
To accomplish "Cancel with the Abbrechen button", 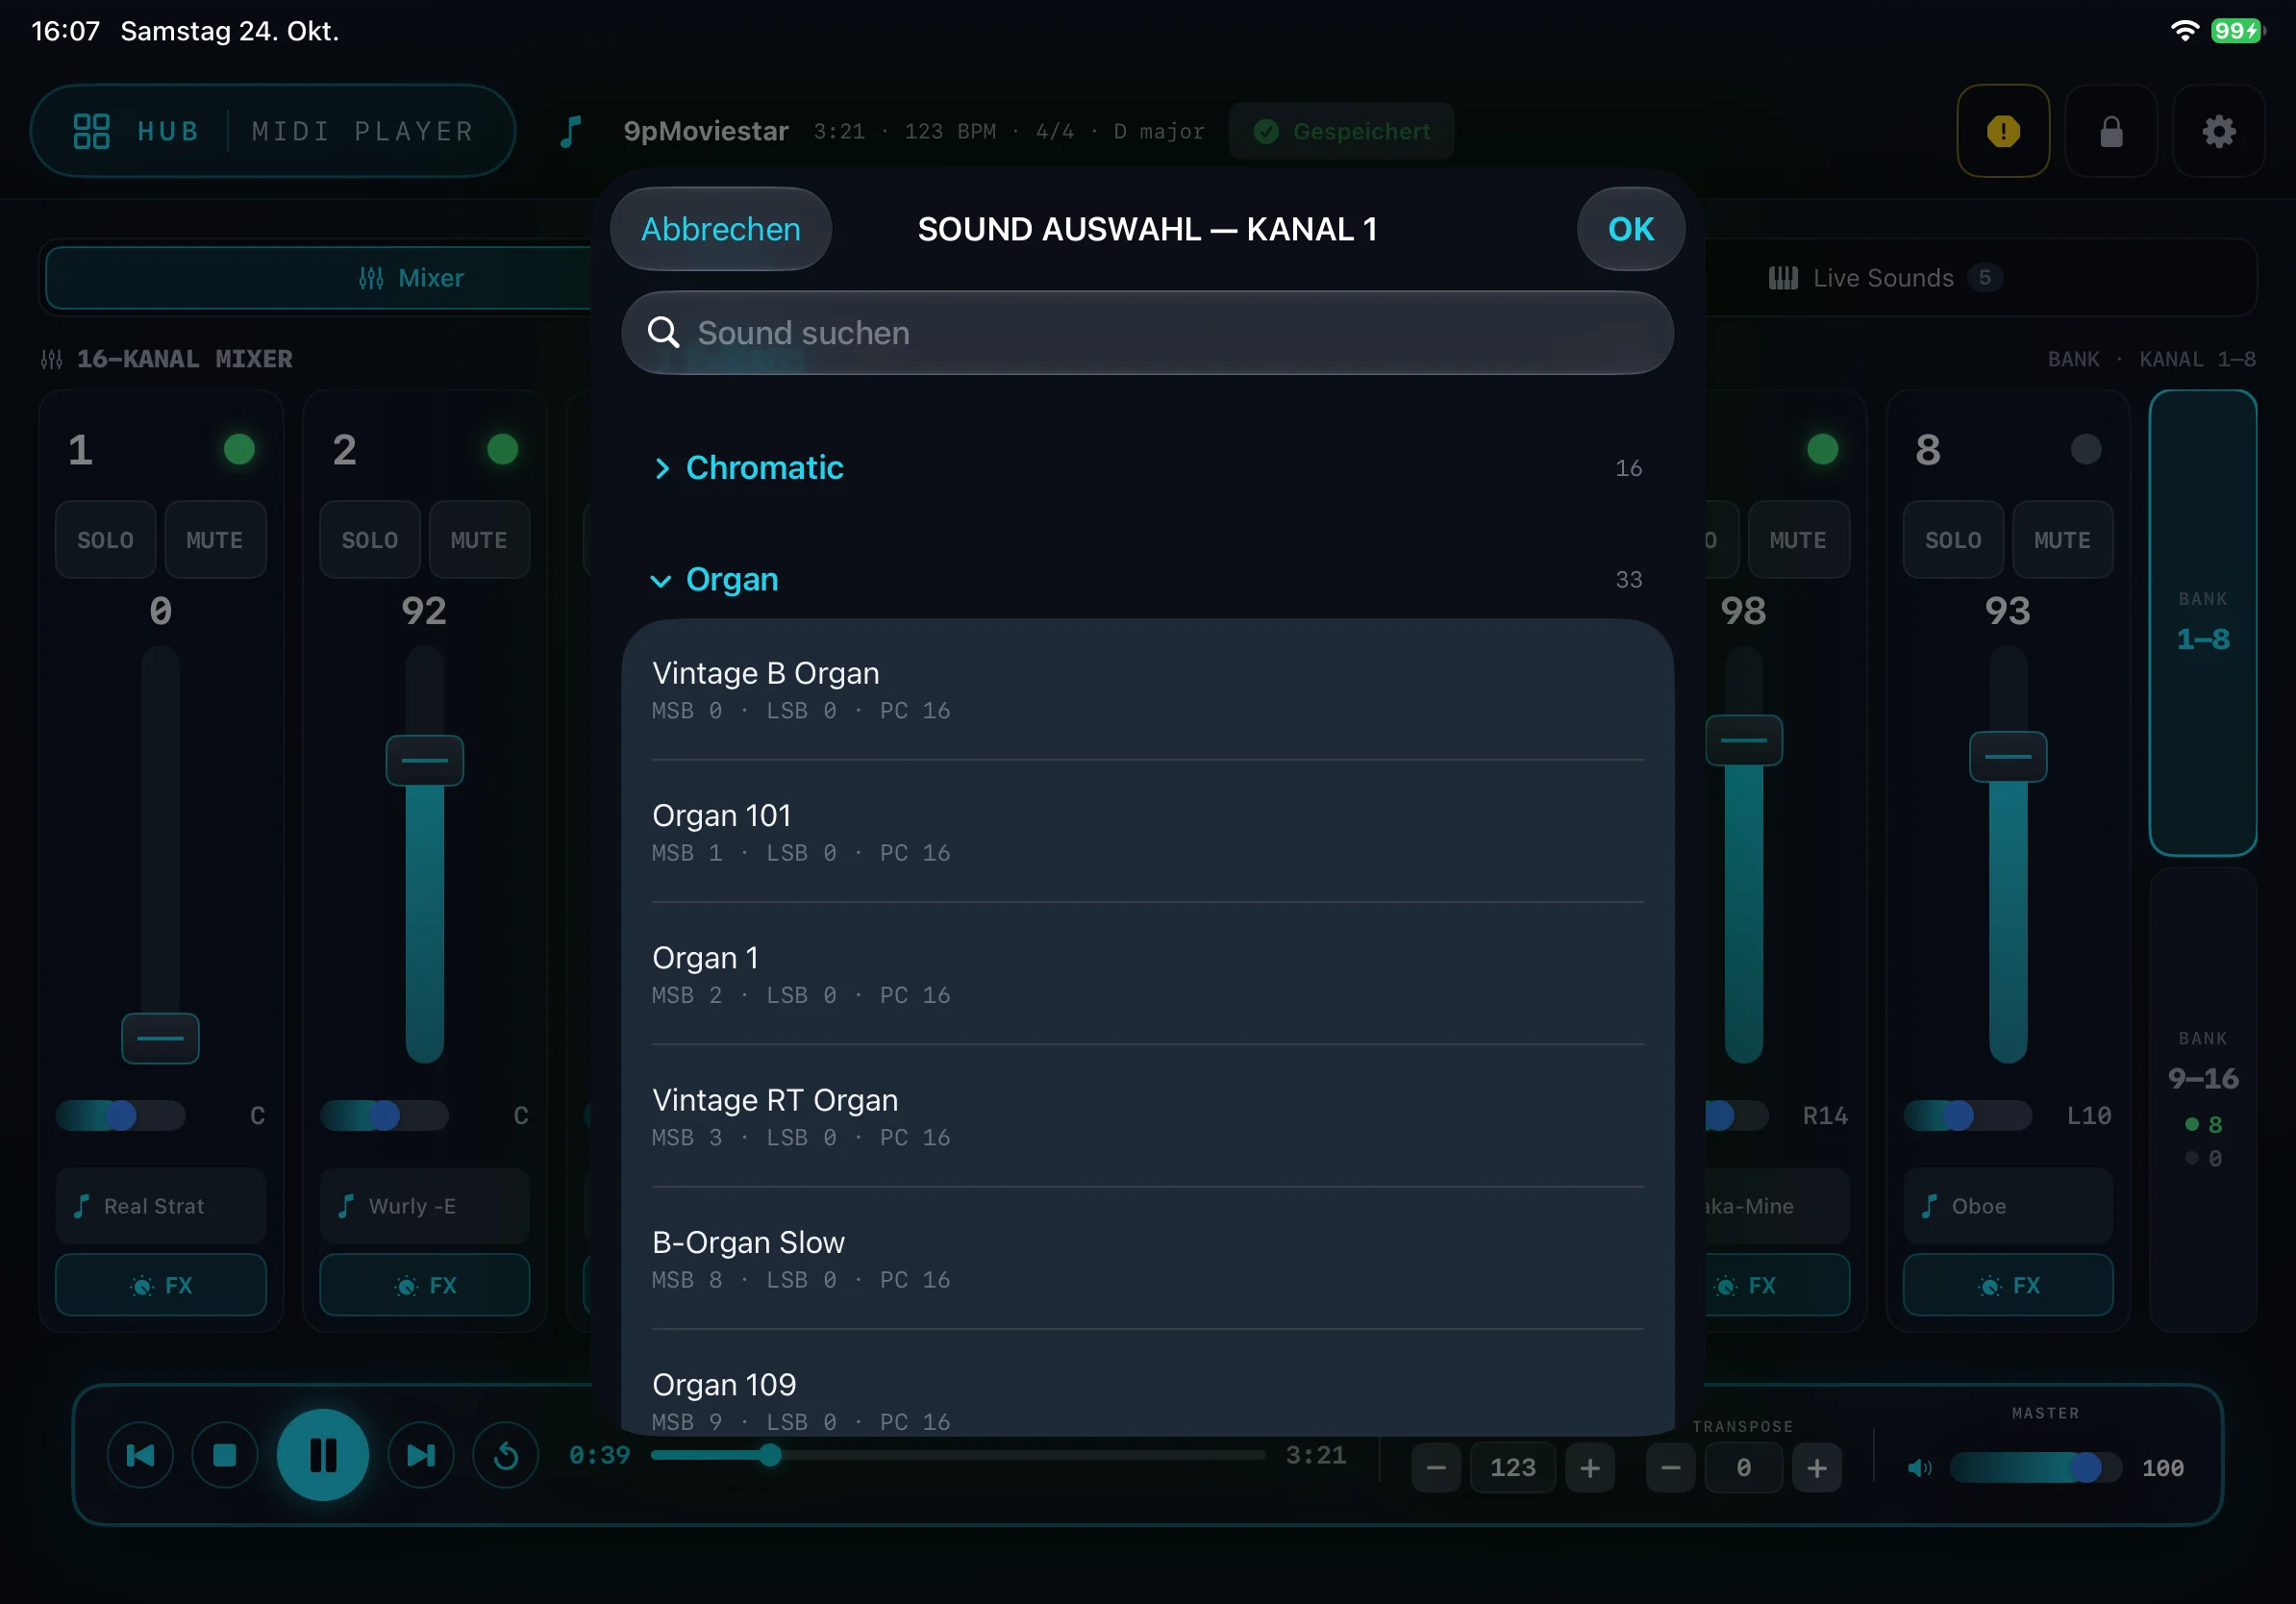I will pyautogui.click(x=721, y=229).
